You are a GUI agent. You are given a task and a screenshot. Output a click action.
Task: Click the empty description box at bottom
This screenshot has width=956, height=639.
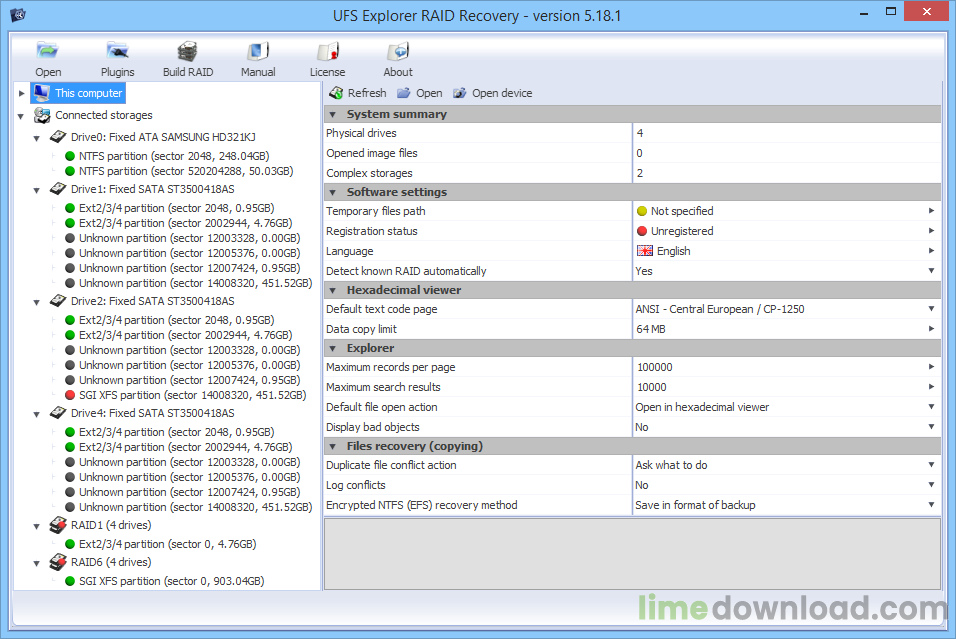point(632,554)
